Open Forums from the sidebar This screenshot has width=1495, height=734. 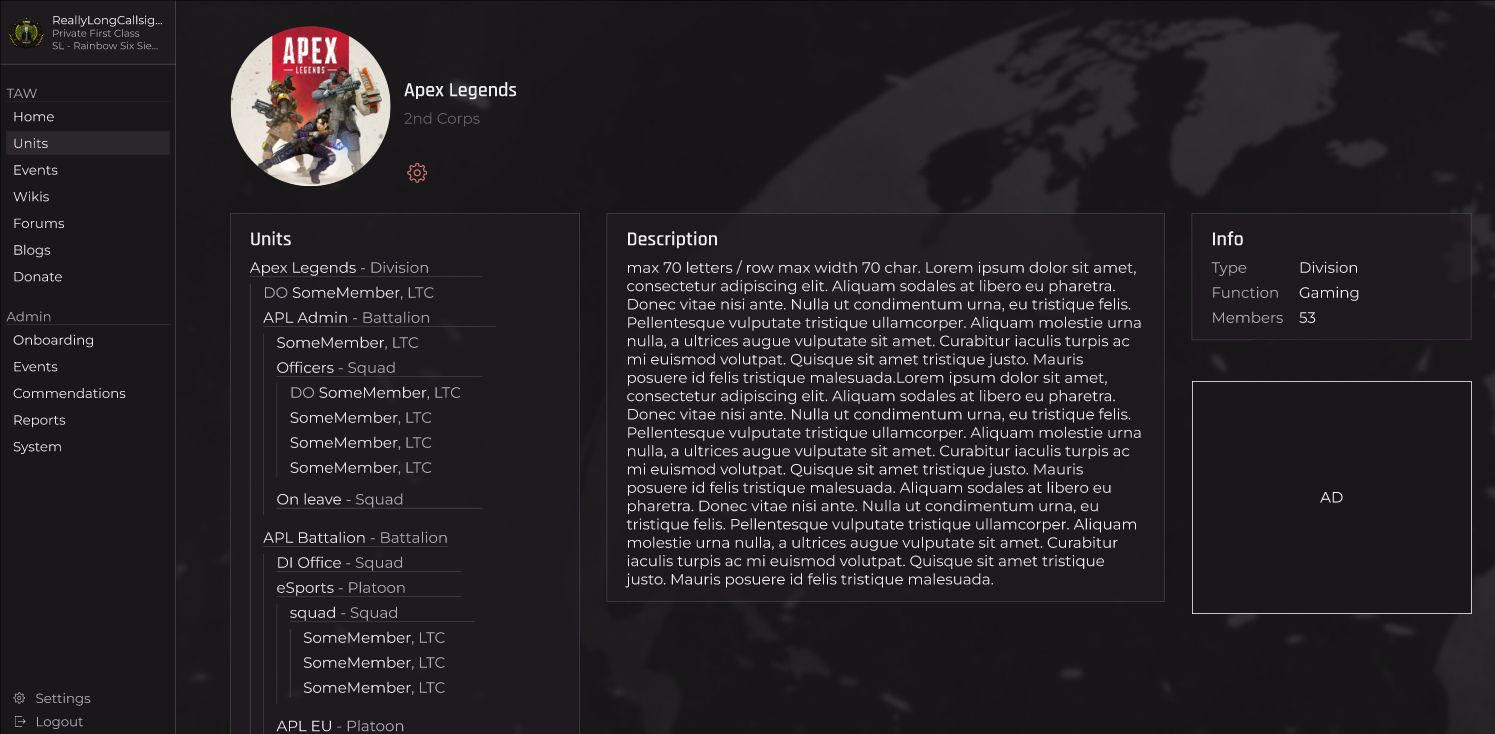[38, 223]
